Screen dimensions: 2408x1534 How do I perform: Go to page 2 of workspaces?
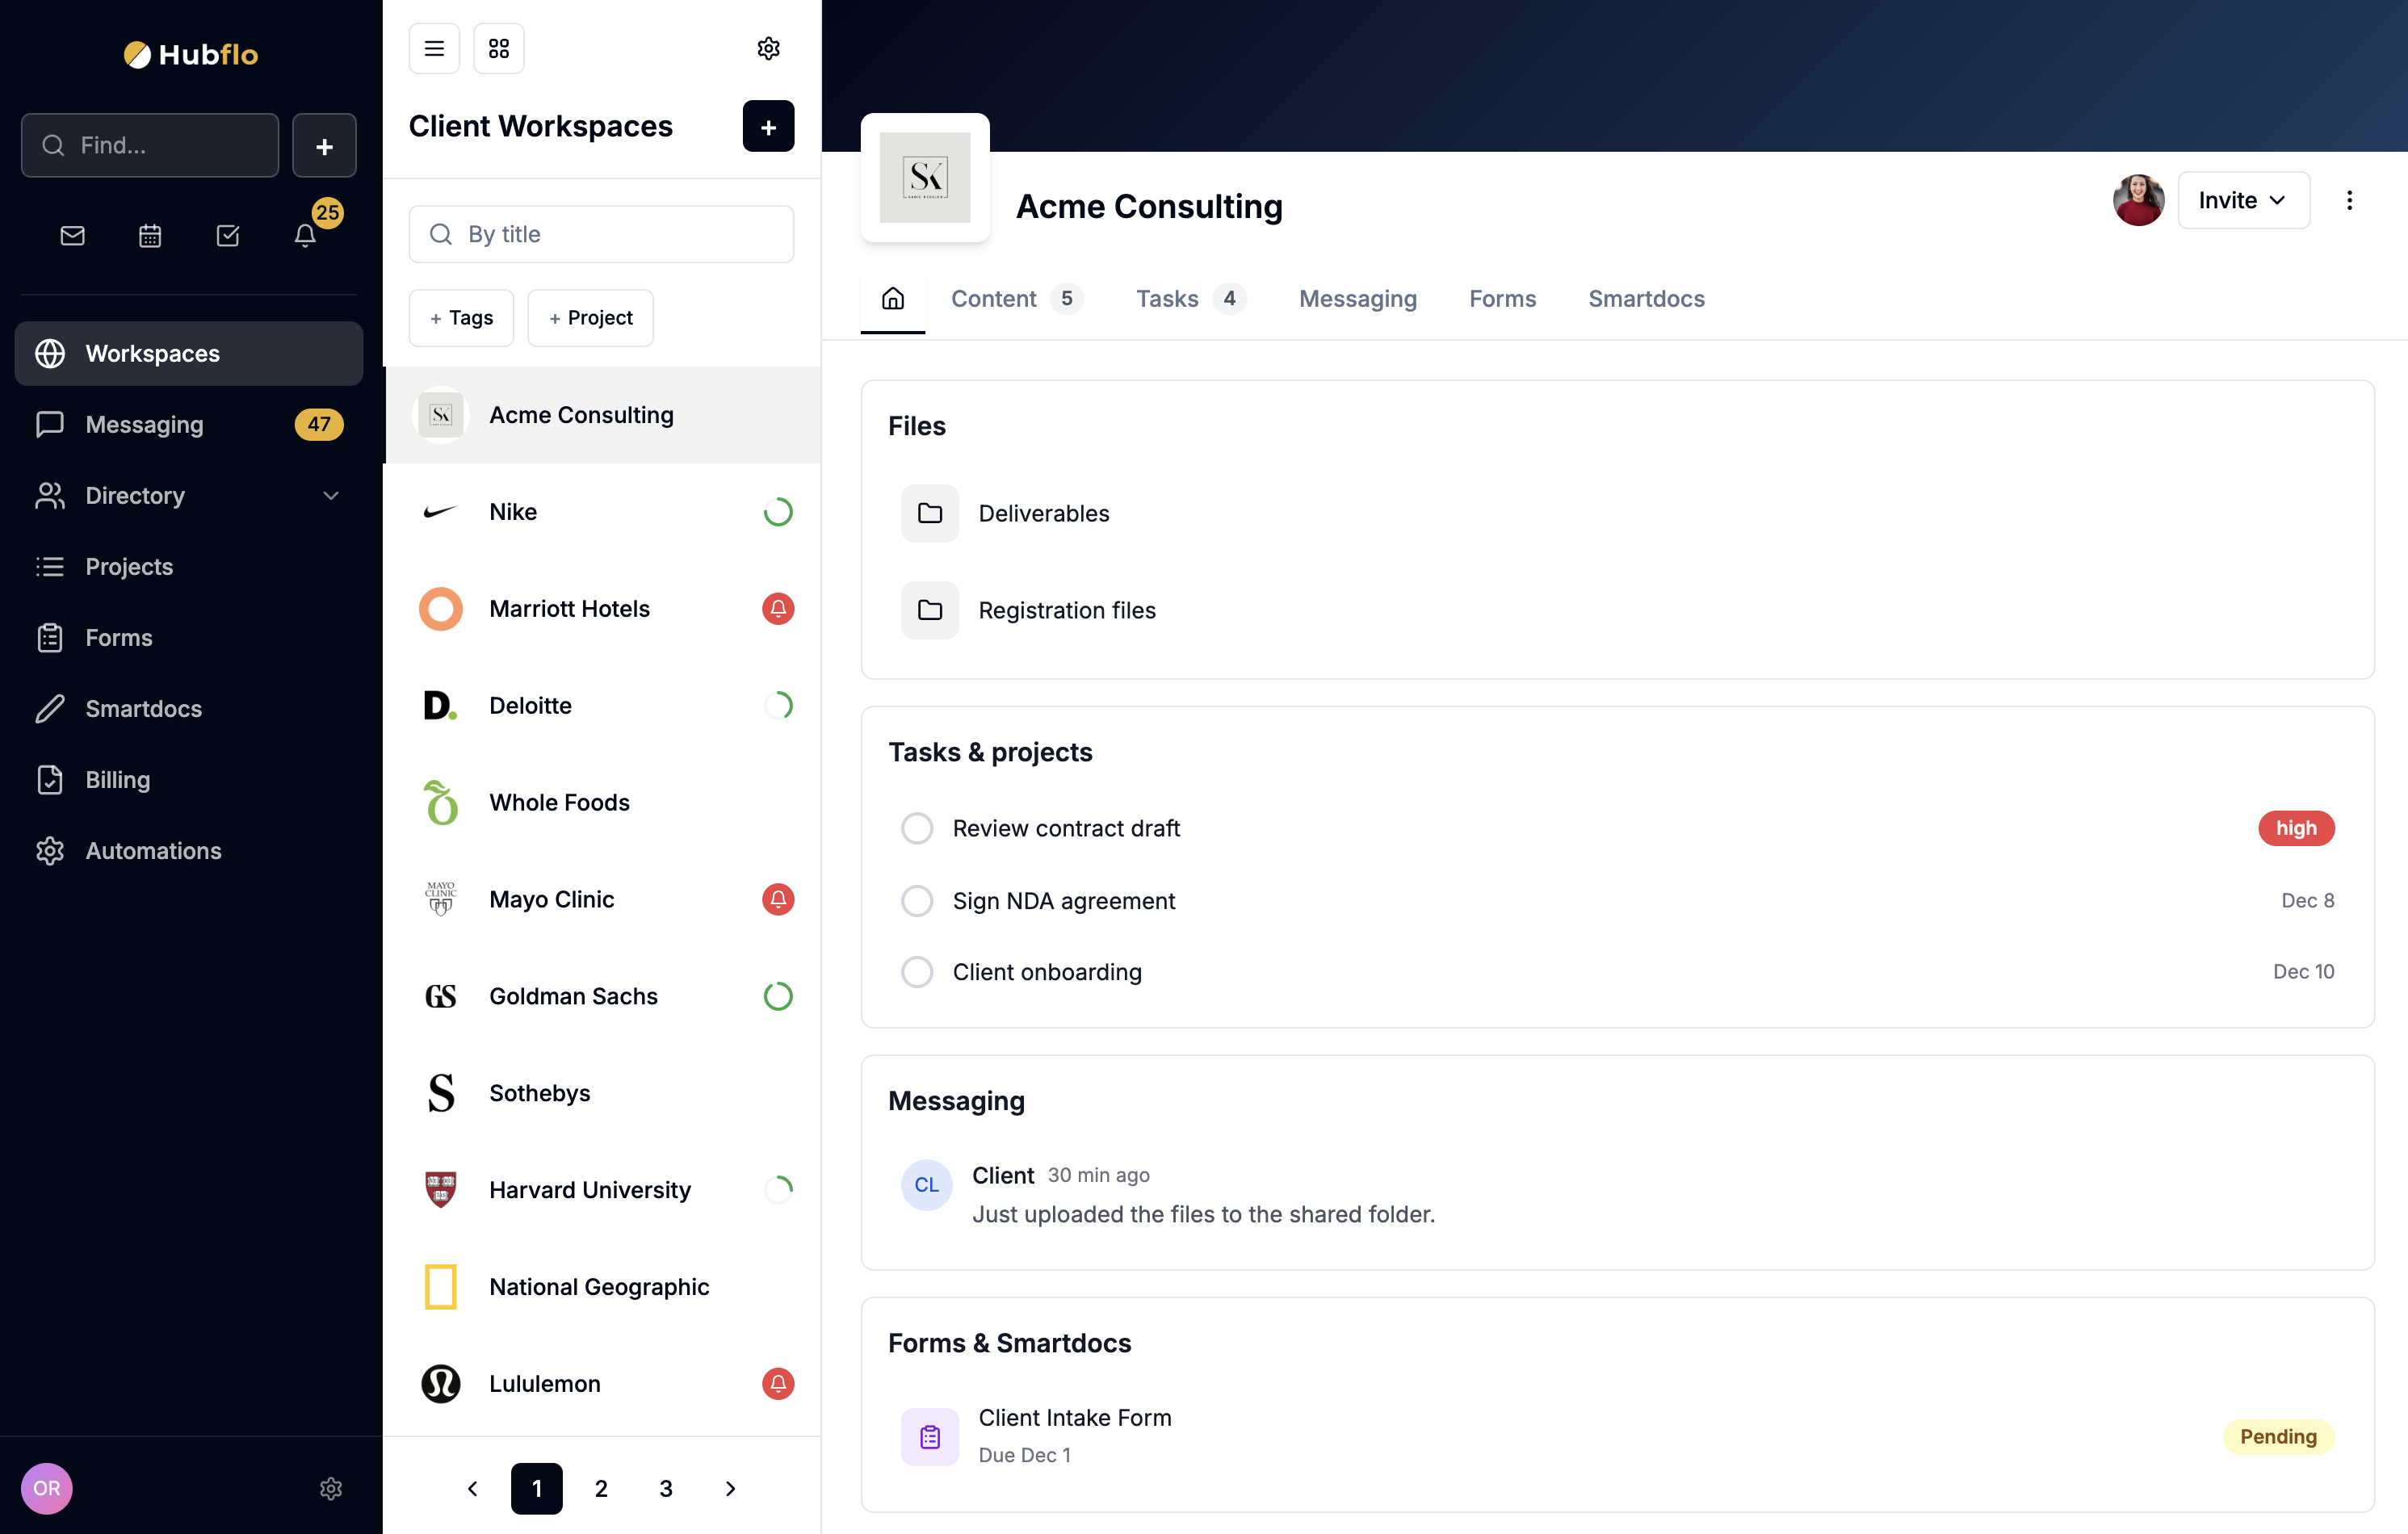pyautogui.click(x=601, y=1488)
